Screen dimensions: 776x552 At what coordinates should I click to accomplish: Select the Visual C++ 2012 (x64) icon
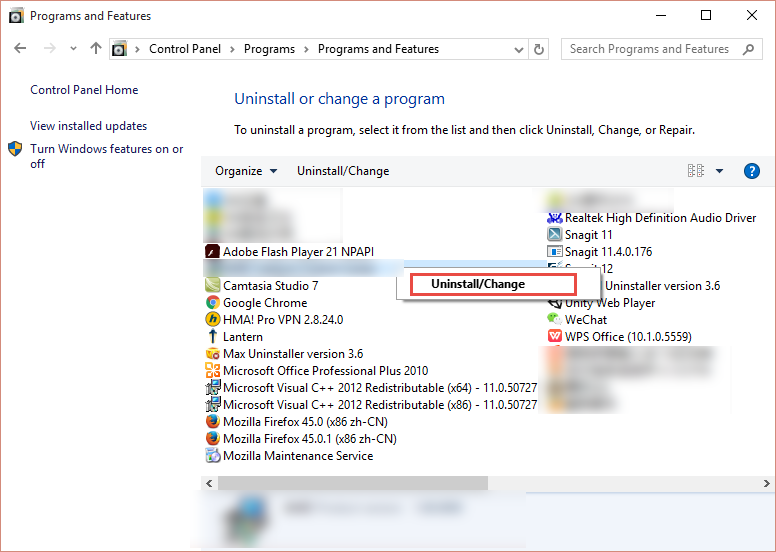(x=213, y=387)
